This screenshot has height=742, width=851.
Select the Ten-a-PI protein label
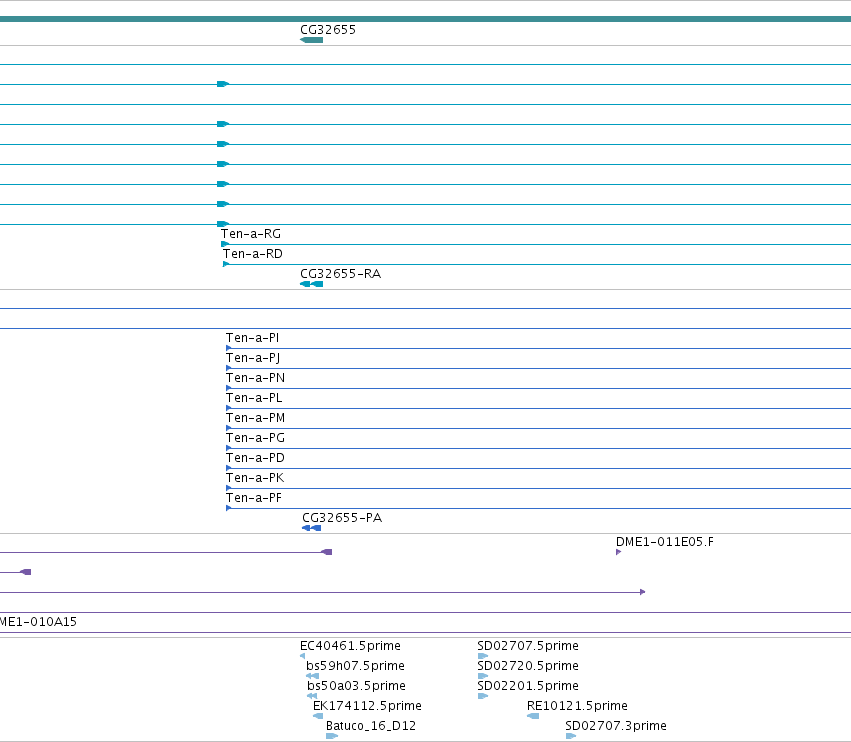252,338
